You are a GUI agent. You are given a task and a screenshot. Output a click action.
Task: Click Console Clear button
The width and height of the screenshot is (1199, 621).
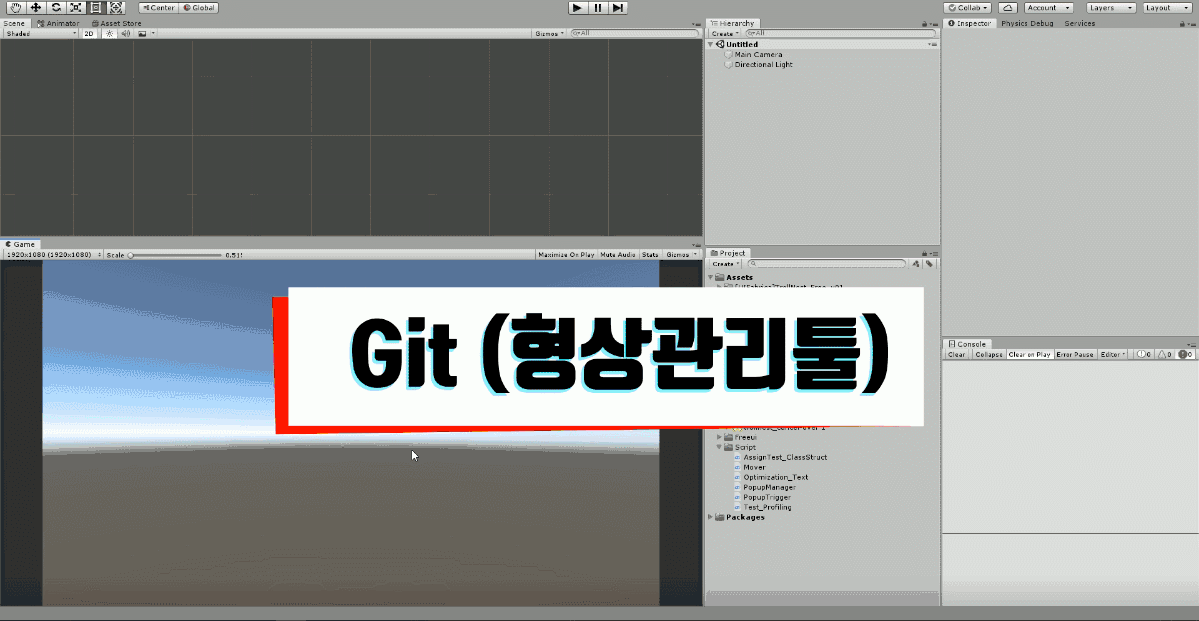(x=957, y=355)
